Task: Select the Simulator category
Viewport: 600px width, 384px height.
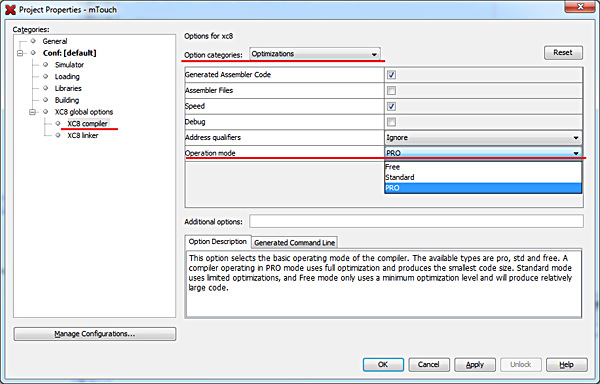Action: click(x=69, y=65)
